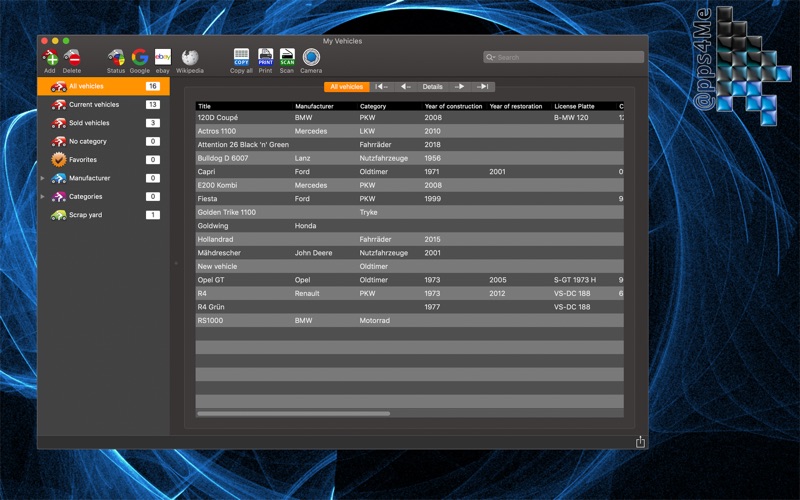Screen dimensions: 800x500
Task: Select the Opel GT row
Action: click(410, 280)
